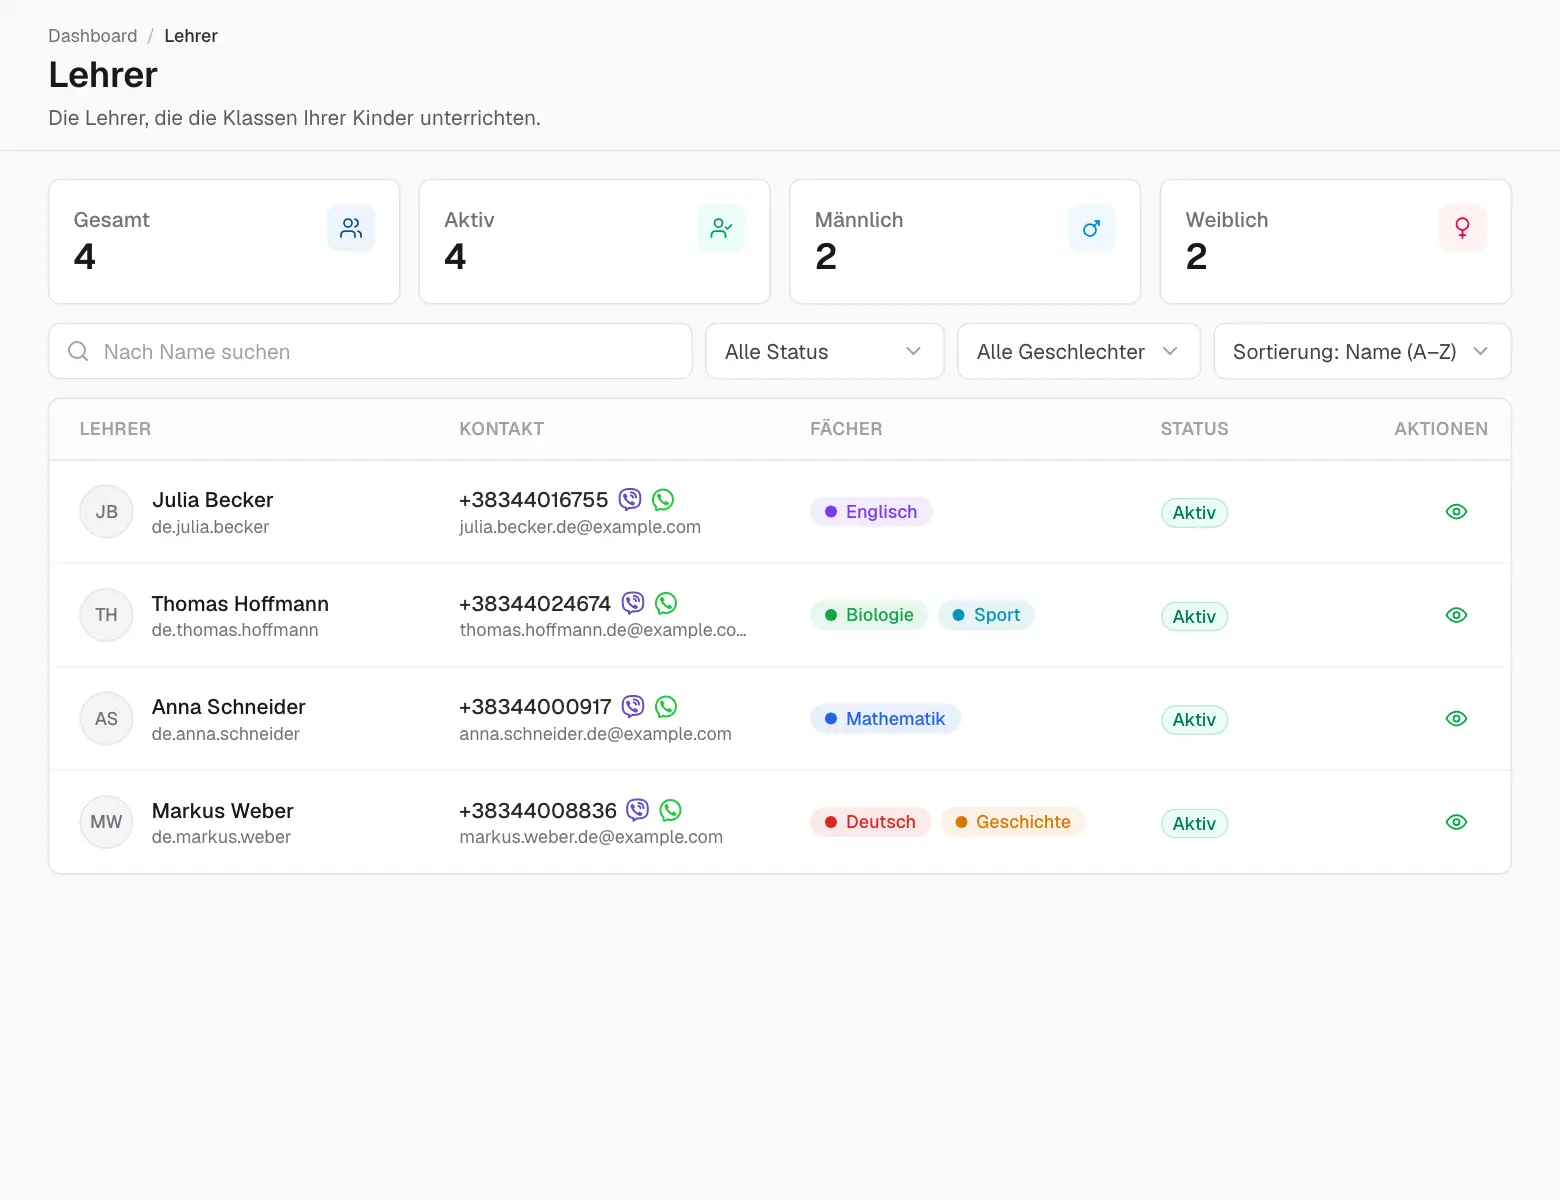Click the MW avatar of Markus Weber

106,822
